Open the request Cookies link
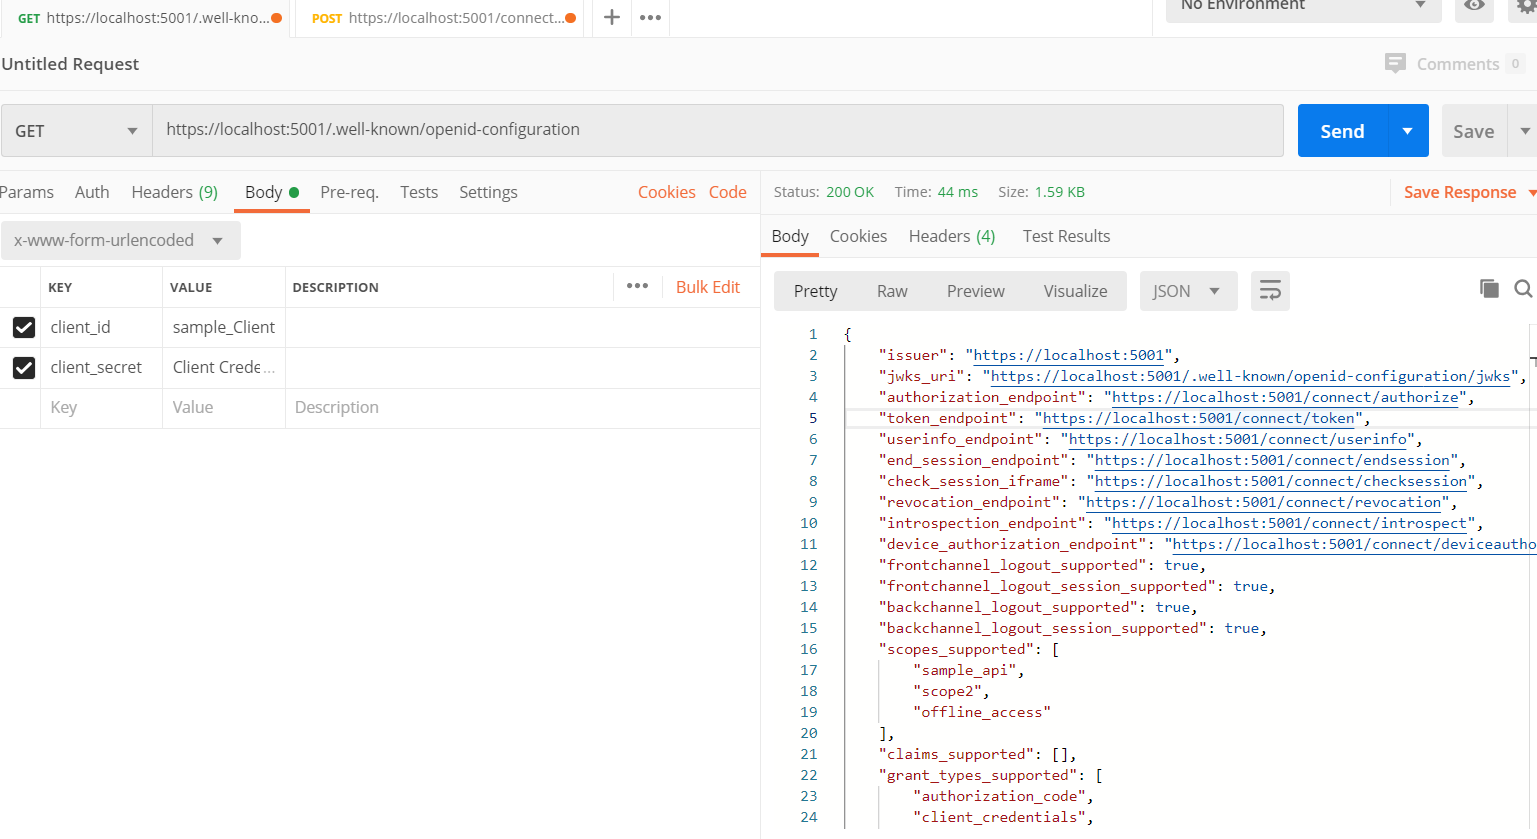The image size is (1537, 839). (666, 192)
